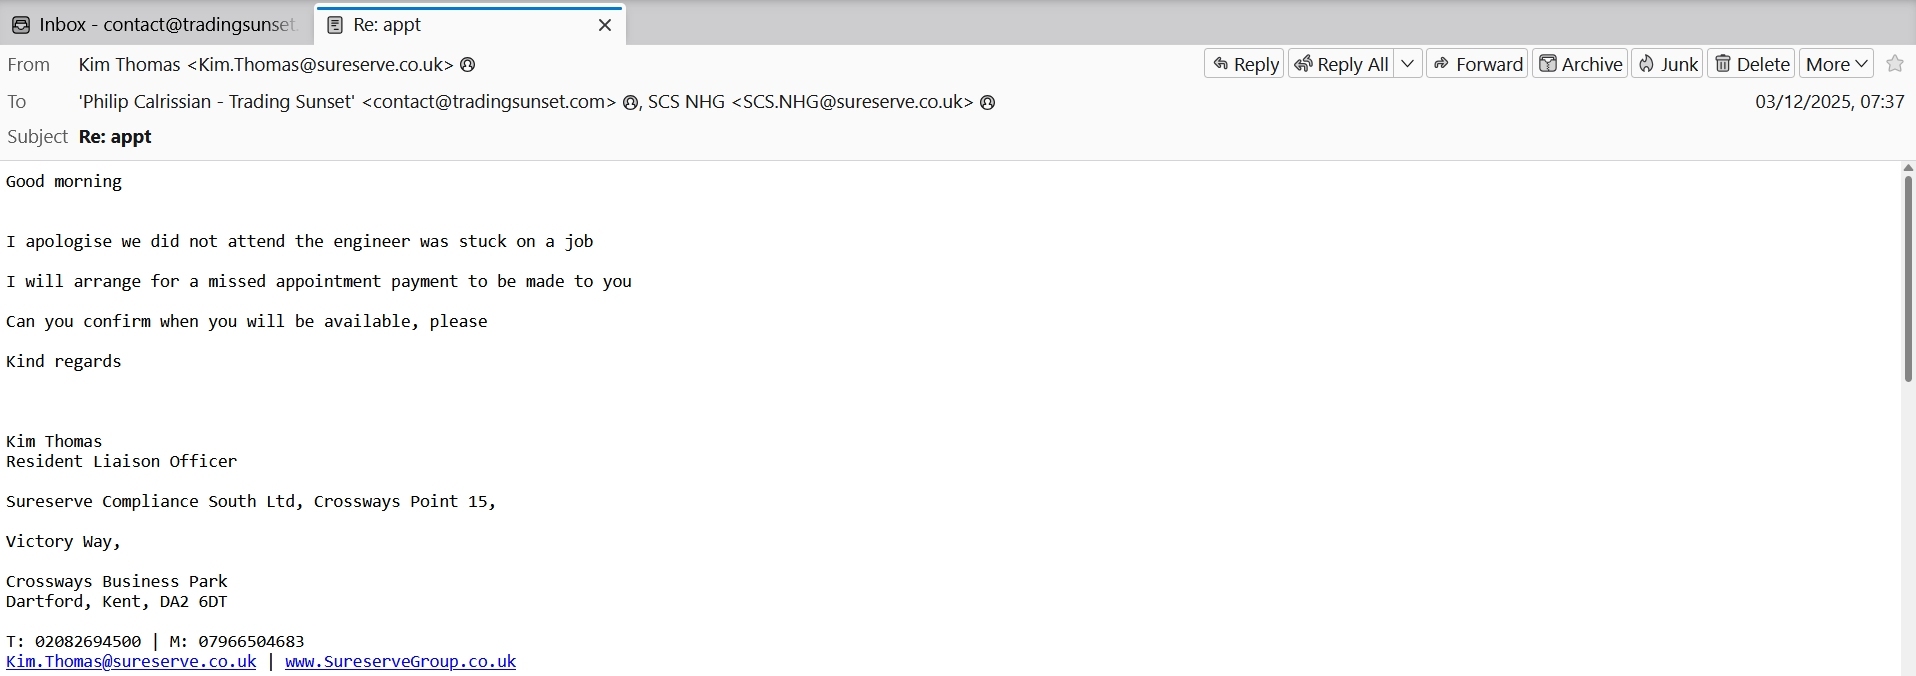The image size is (1916, 676).
Task: Click contact icon beside Kim Thomas sender address
Action: tap(467, 65)
